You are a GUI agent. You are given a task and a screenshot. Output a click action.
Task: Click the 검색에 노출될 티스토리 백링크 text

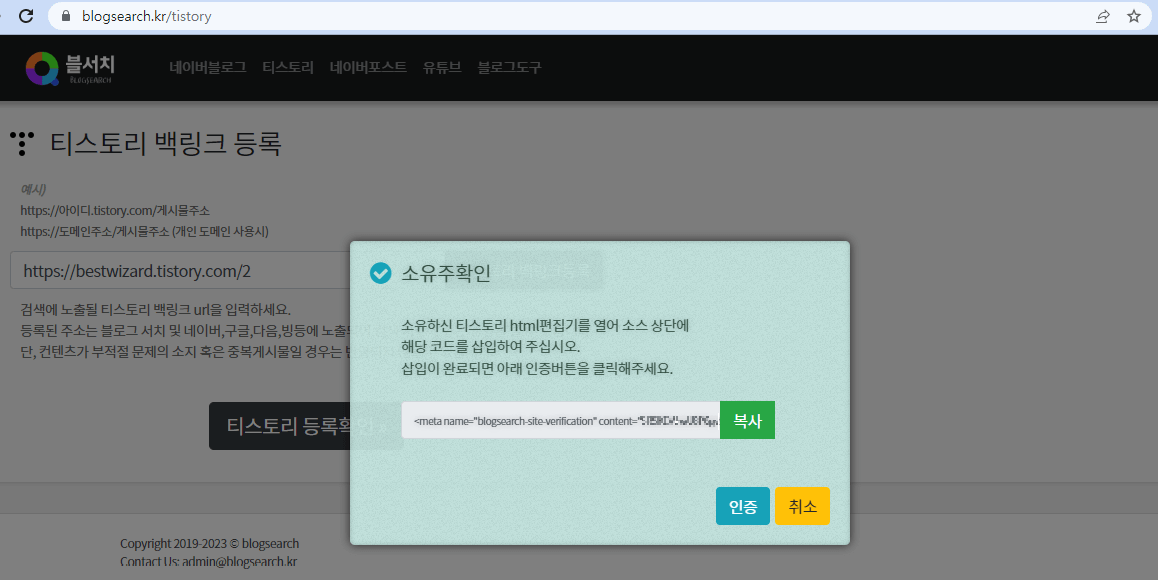tap(156, 310)
